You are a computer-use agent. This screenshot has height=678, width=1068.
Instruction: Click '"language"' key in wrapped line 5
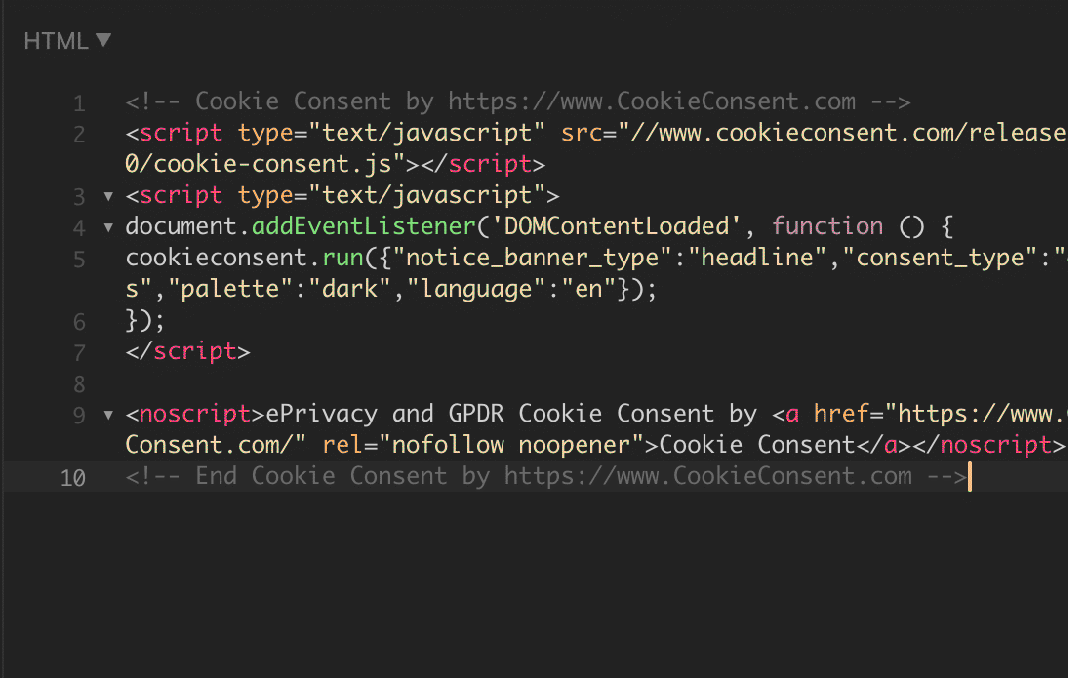[476, 289]
